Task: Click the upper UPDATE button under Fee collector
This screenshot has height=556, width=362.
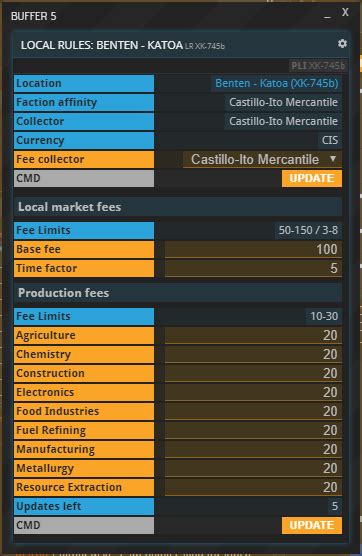Action: [312, 178]
